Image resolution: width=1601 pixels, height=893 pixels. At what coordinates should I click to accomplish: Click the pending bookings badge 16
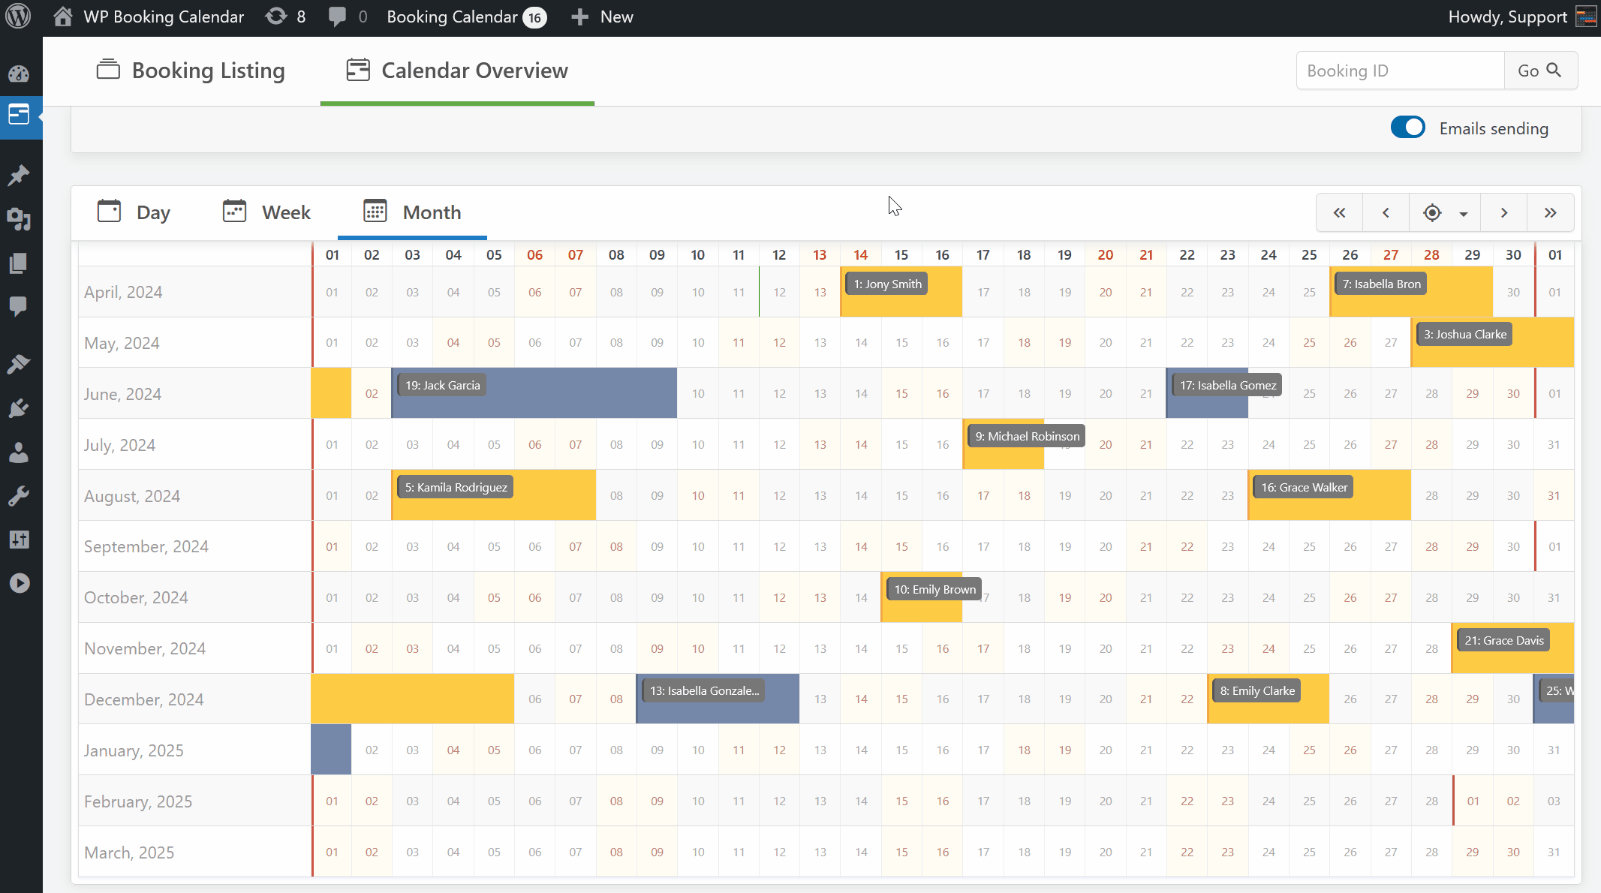535,18
